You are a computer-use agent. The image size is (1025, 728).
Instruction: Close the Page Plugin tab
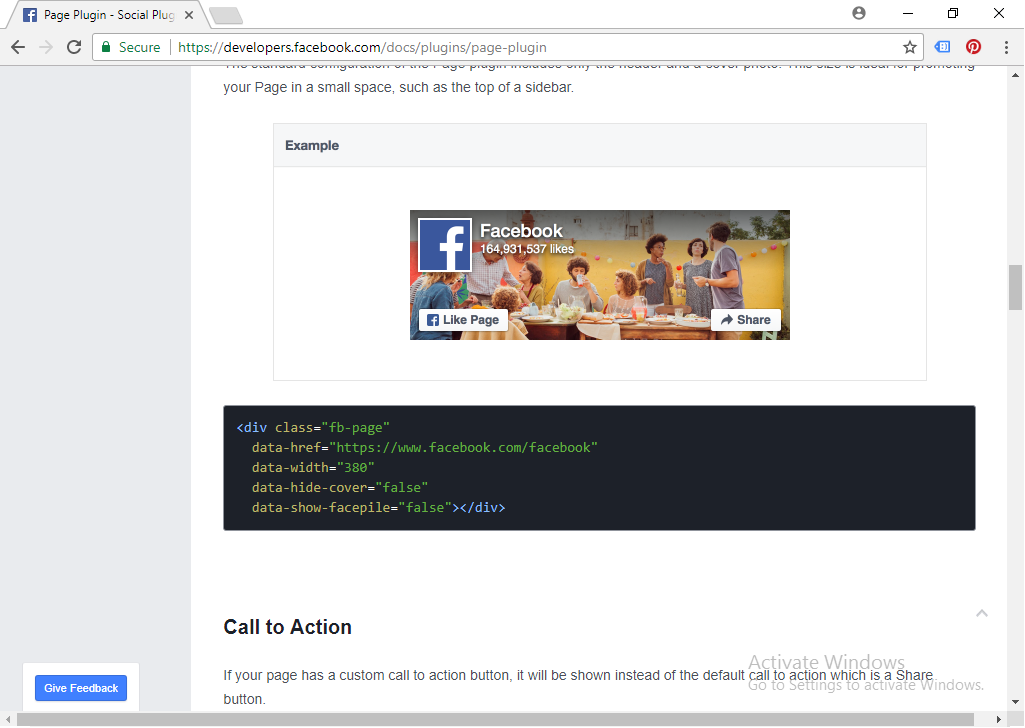[x=189, y=15]
